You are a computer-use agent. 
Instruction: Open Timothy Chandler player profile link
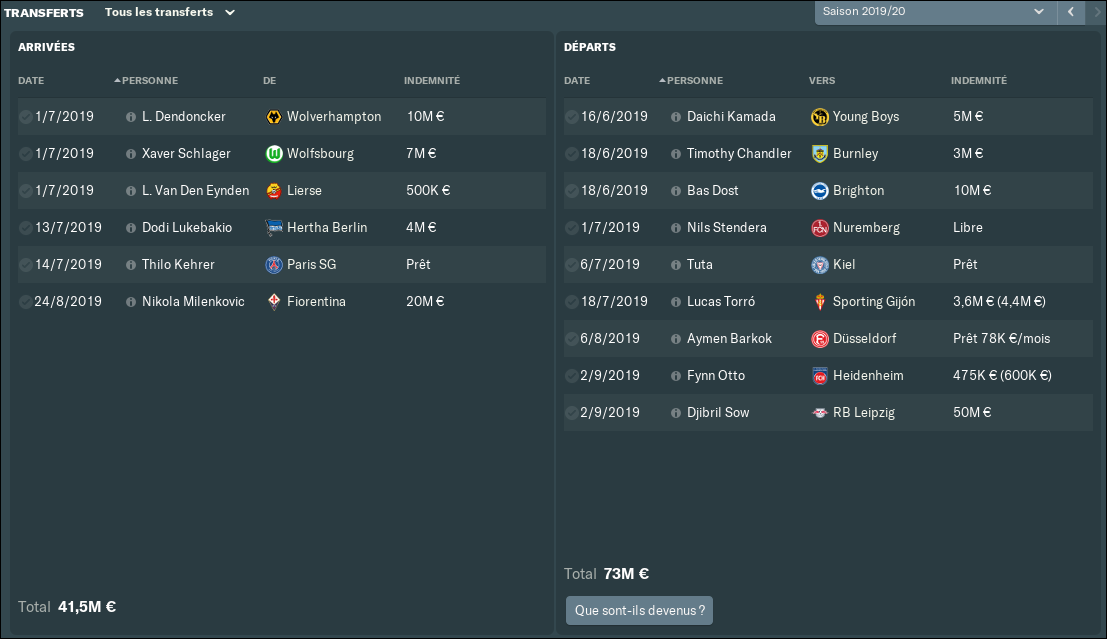tap(739, 153)
